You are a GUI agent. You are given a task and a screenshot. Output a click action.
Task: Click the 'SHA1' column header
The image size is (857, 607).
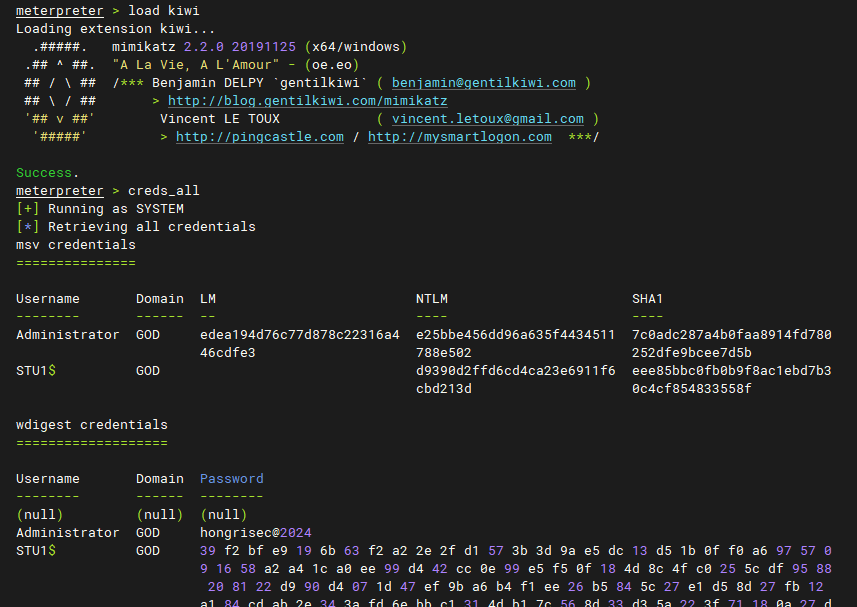pos(648,299)
